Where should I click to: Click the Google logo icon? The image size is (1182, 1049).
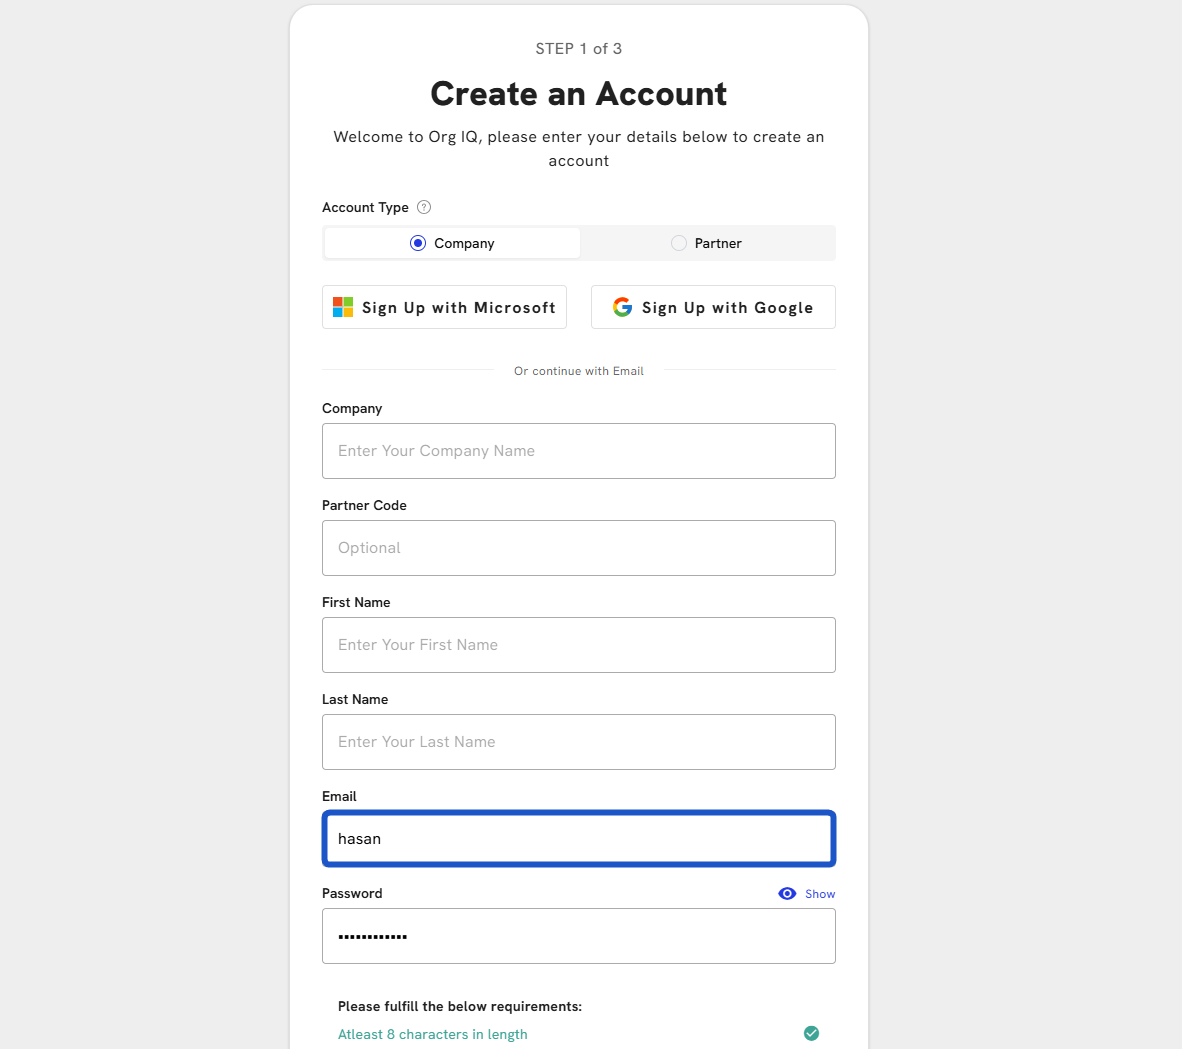point(622,307)
